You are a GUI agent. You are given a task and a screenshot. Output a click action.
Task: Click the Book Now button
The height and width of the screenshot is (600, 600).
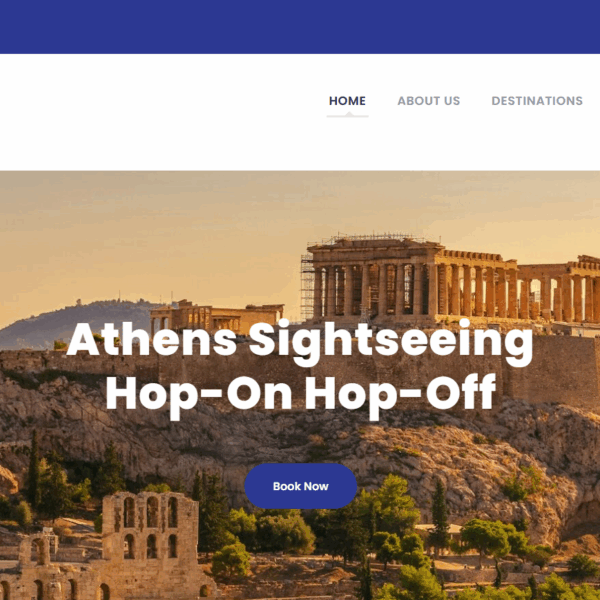tap(301, 486)
